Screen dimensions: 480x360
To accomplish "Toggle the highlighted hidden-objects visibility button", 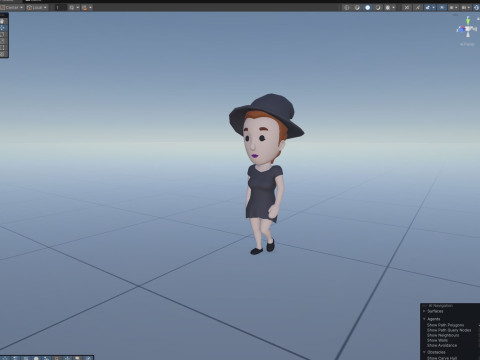I will coord(442,7).
